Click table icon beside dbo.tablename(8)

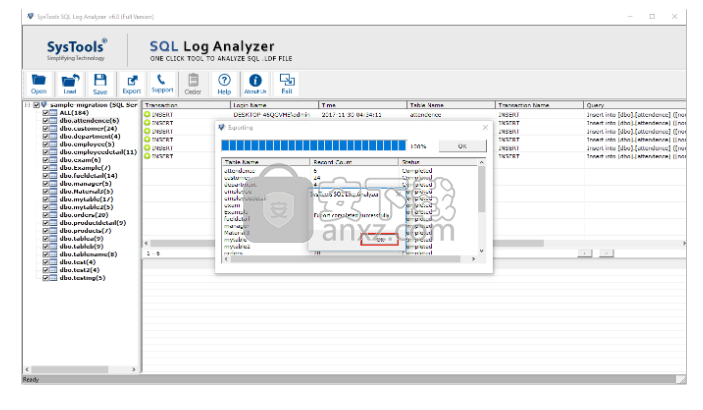(53, 254)
